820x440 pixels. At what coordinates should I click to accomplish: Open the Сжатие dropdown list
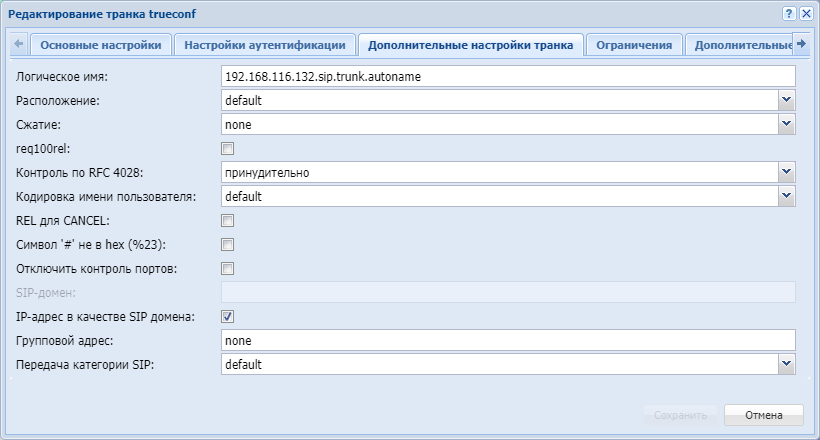(787, 124)
